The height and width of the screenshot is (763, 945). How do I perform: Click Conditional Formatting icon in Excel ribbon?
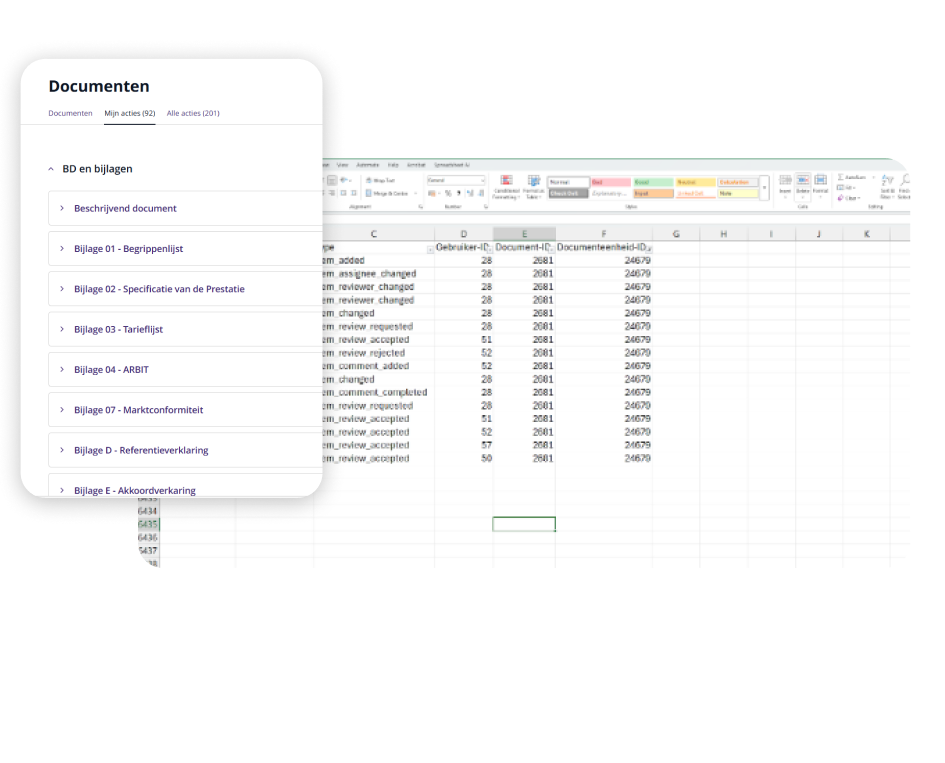[x=506, y=181]
